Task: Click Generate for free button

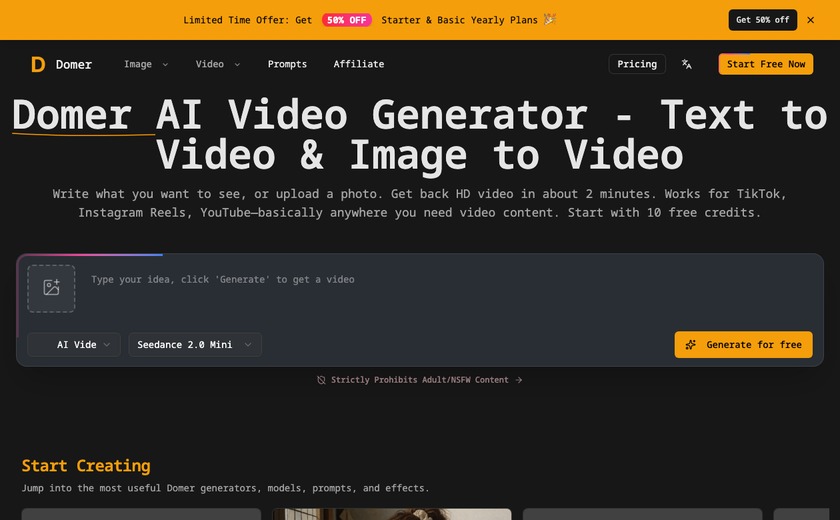Action: coord(743,344)
